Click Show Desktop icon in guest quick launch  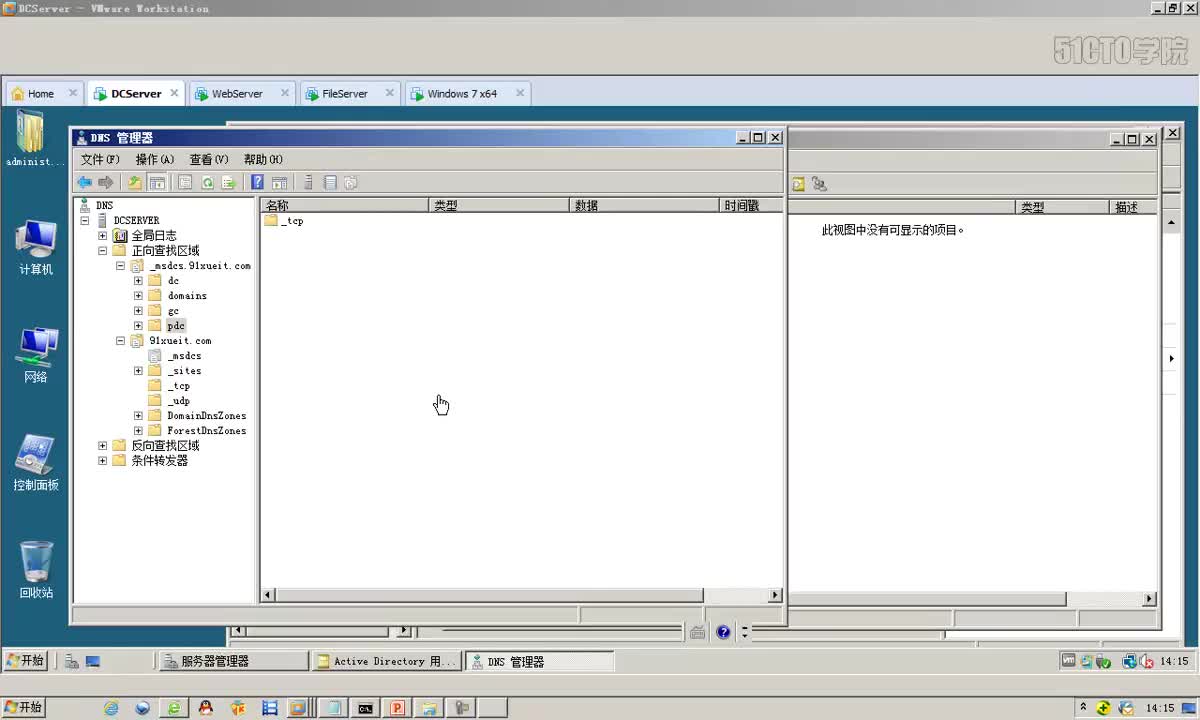click(92, 661)
